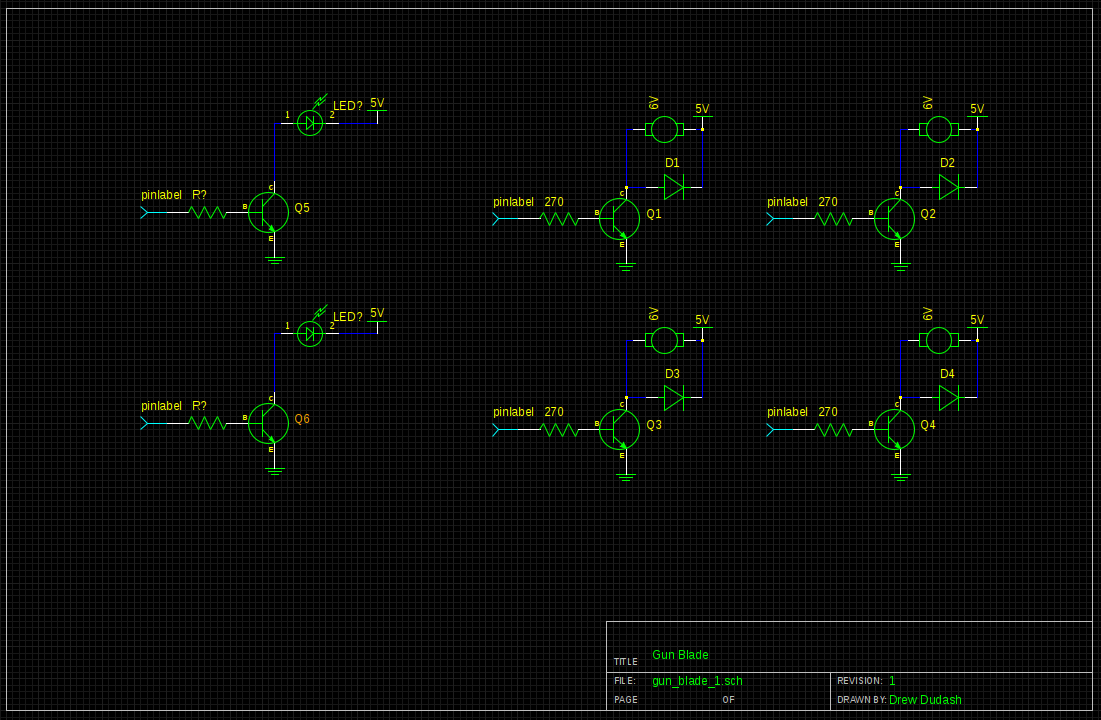Select the R? resistor feeding Q6
Viewport: 1101px width, 720px height.
coord(208,423)
